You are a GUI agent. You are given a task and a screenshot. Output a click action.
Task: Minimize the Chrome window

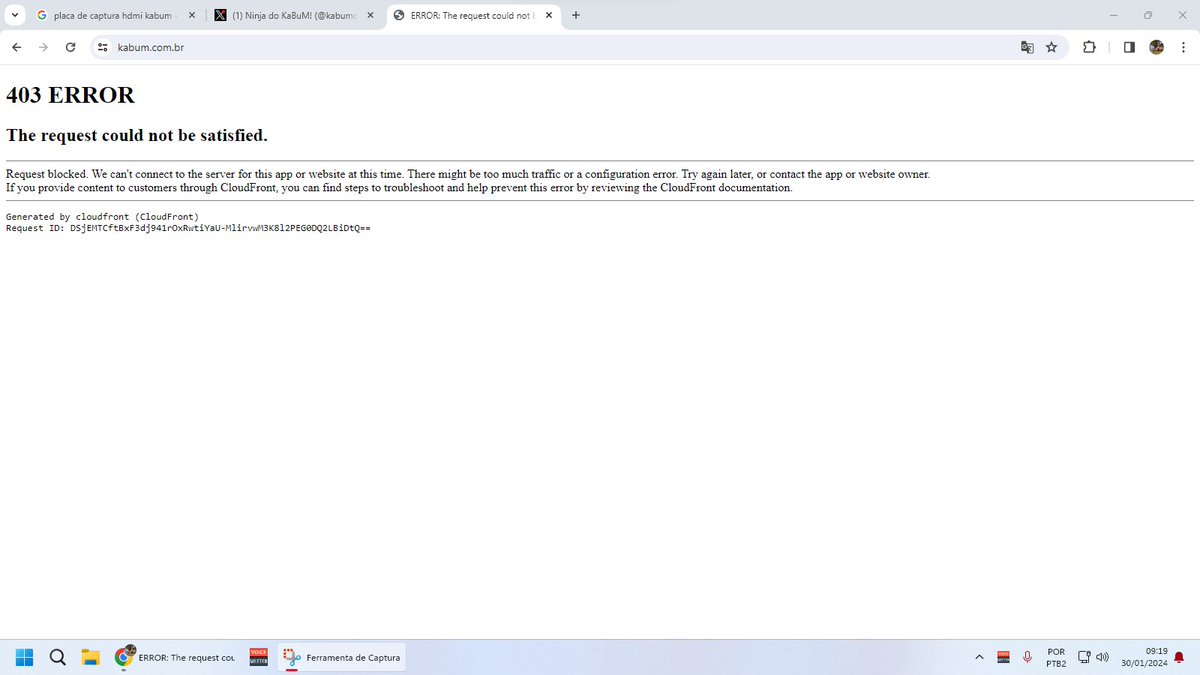(1113, 15)
